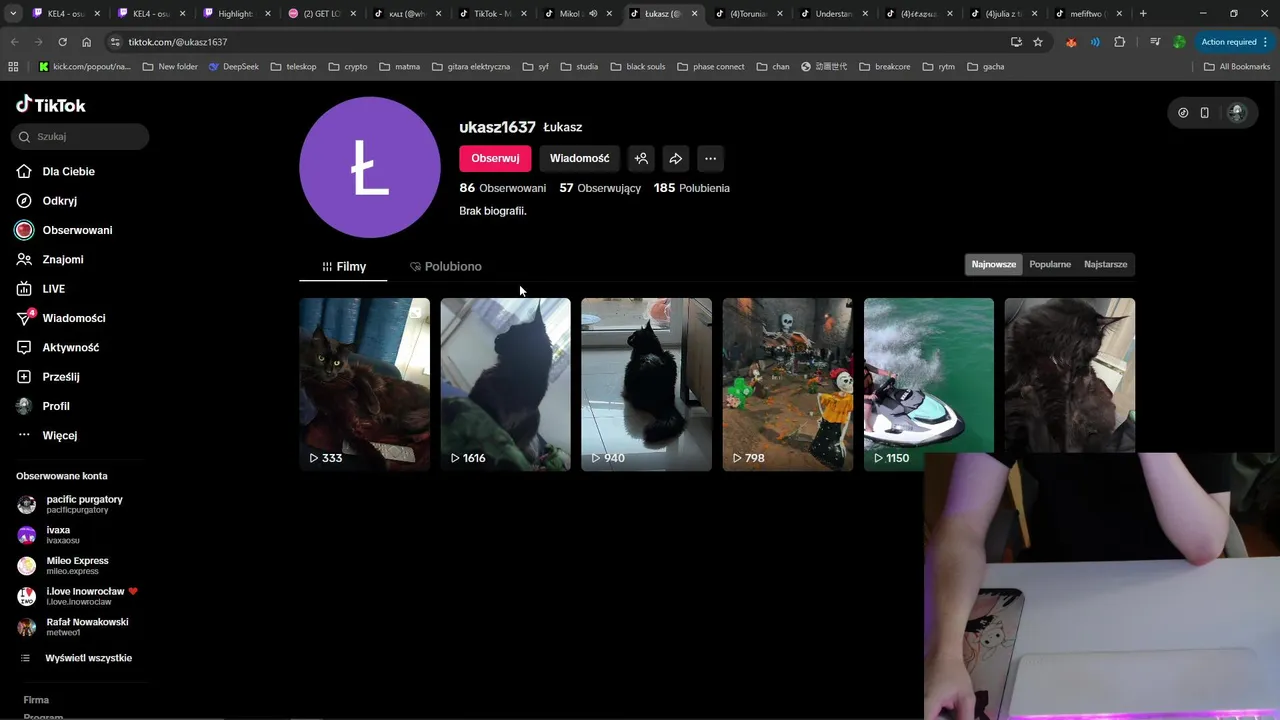
Task: Sort videos by Najnowsze
Action: click(994, 264)
